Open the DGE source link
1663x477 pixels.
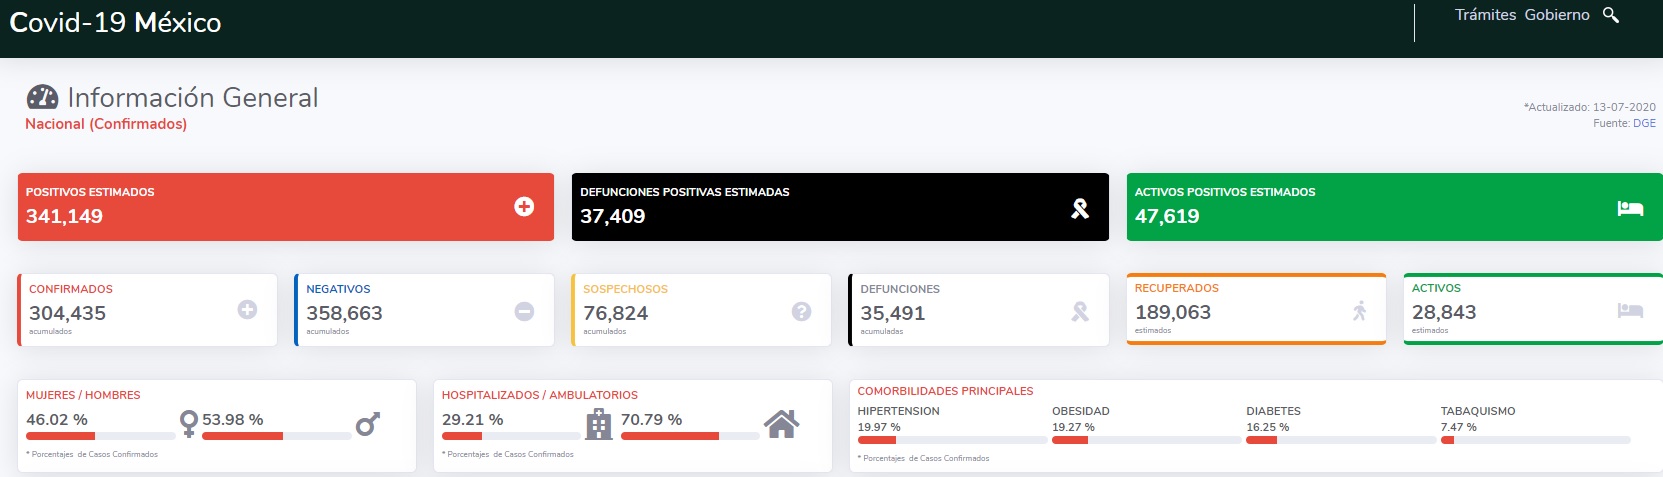[x=1644, y=123]
